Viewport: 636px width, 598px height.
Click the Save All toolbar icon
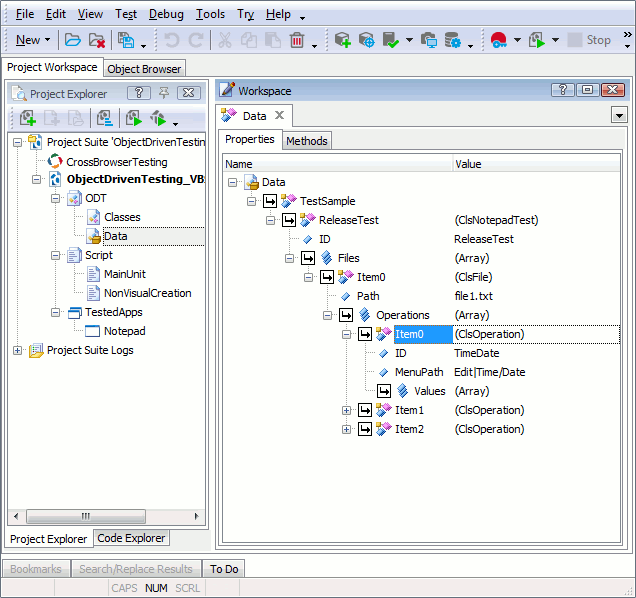point(126,40)
